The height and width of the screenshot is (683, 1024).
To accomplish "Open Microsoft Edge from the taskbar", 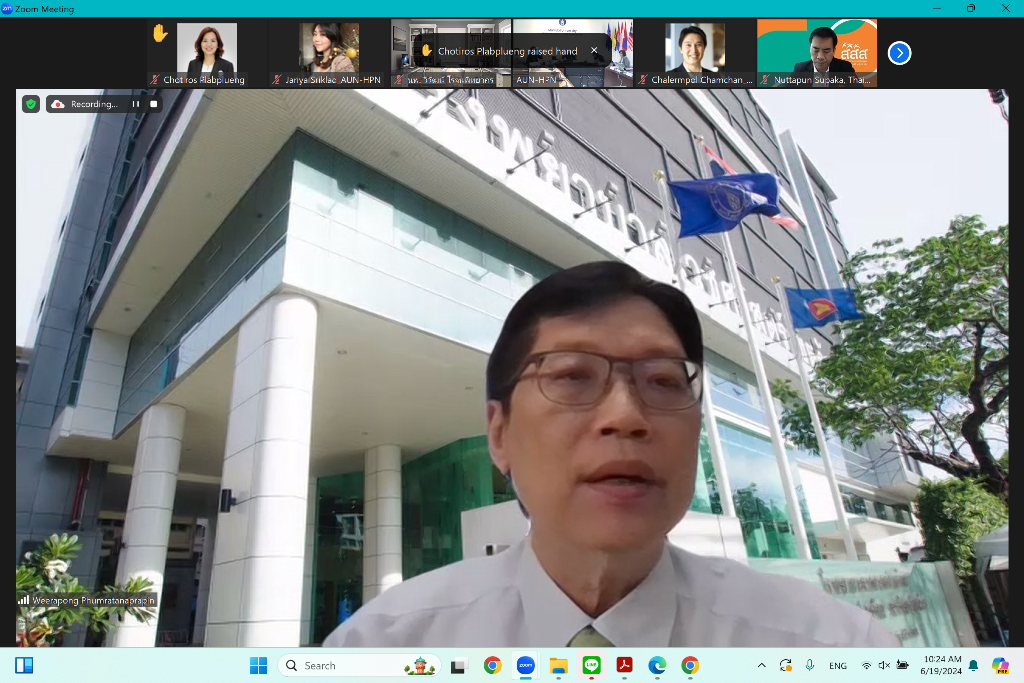I will pyautogui.click(x=657, y=666).
